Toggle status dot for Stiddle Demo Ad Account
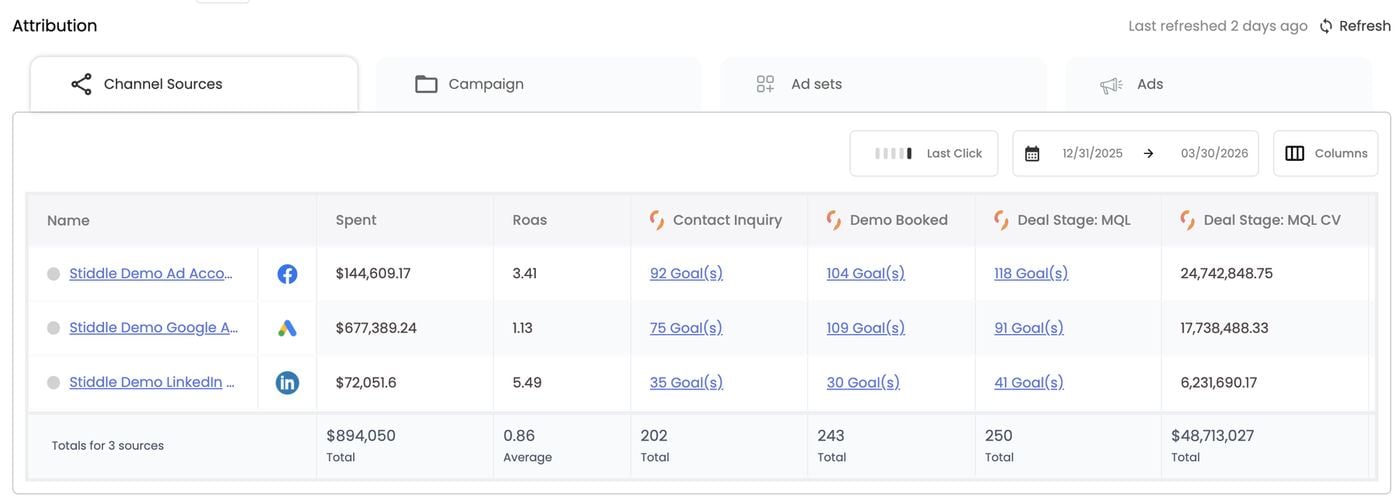The height and width of the screenshot is (502, 1400). point(53,274)
